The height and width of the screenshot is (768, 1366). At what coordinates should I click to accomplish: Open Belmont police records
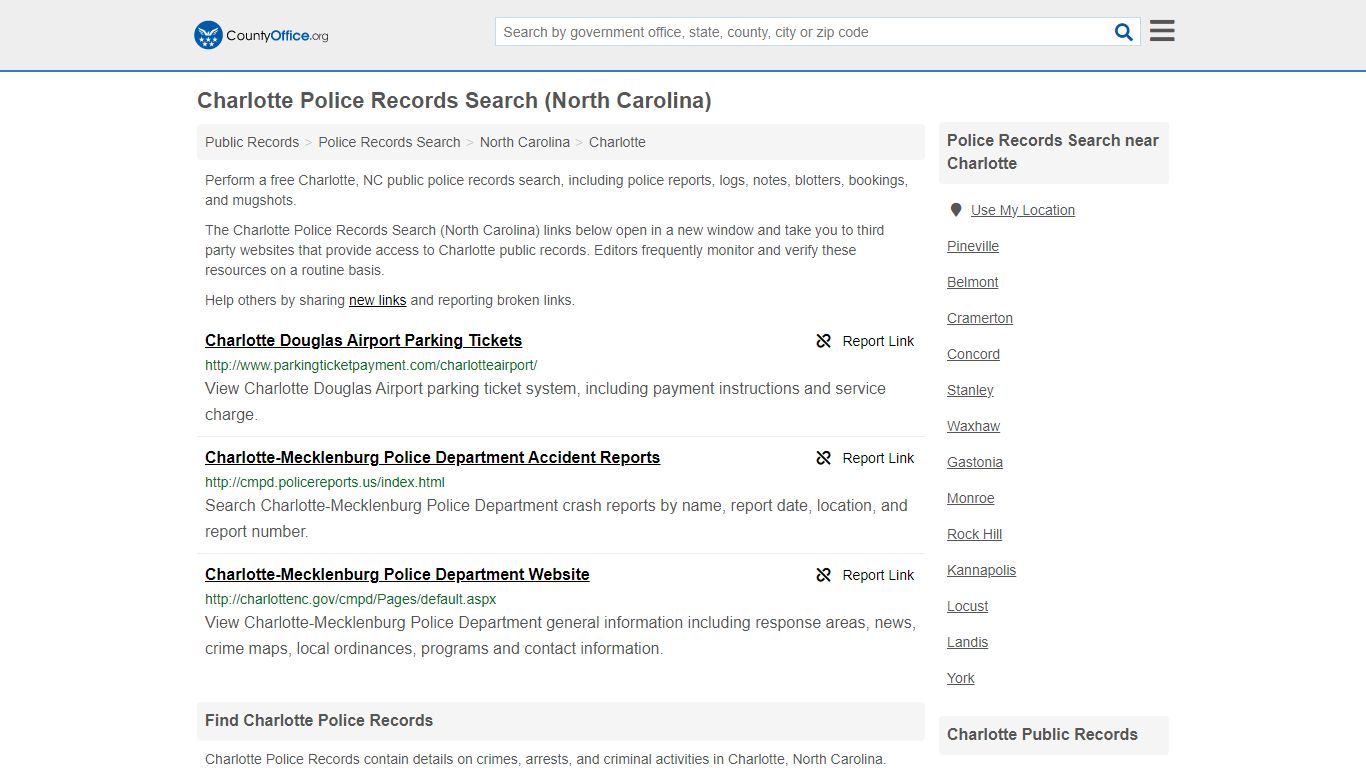click(972, 282)
